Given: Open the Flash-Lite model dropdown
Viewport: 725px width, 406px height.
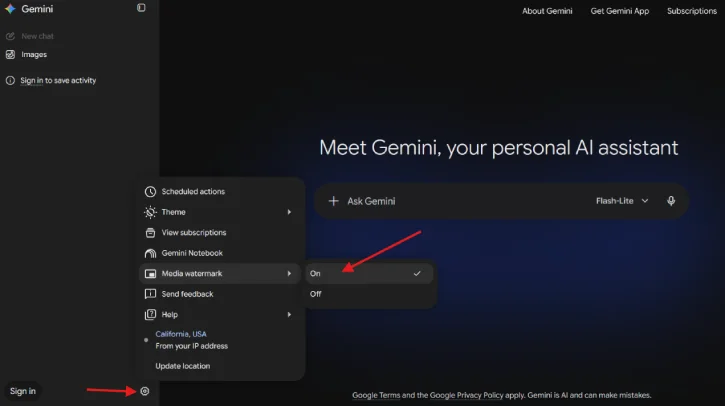Looking at the screenshot, I should click(x=622, y=201).
